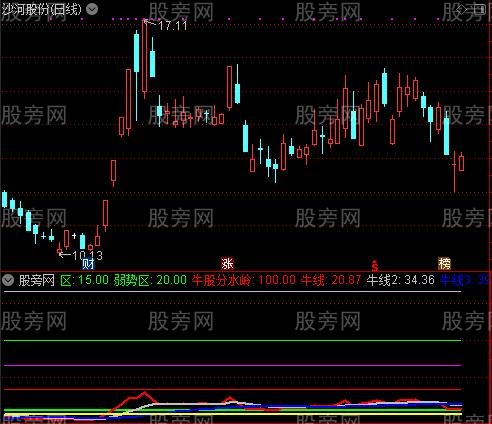This screenshot has height=424, width=492.
Task: Click the red 牛线: 20.87 value
Action: coord(331,280)
